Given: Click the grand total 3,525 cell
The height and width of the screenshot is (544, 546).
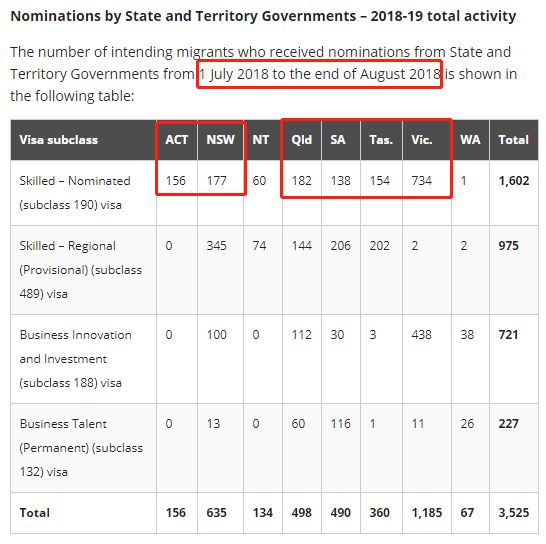Looking at the screenshot, I should coord(514,513).
